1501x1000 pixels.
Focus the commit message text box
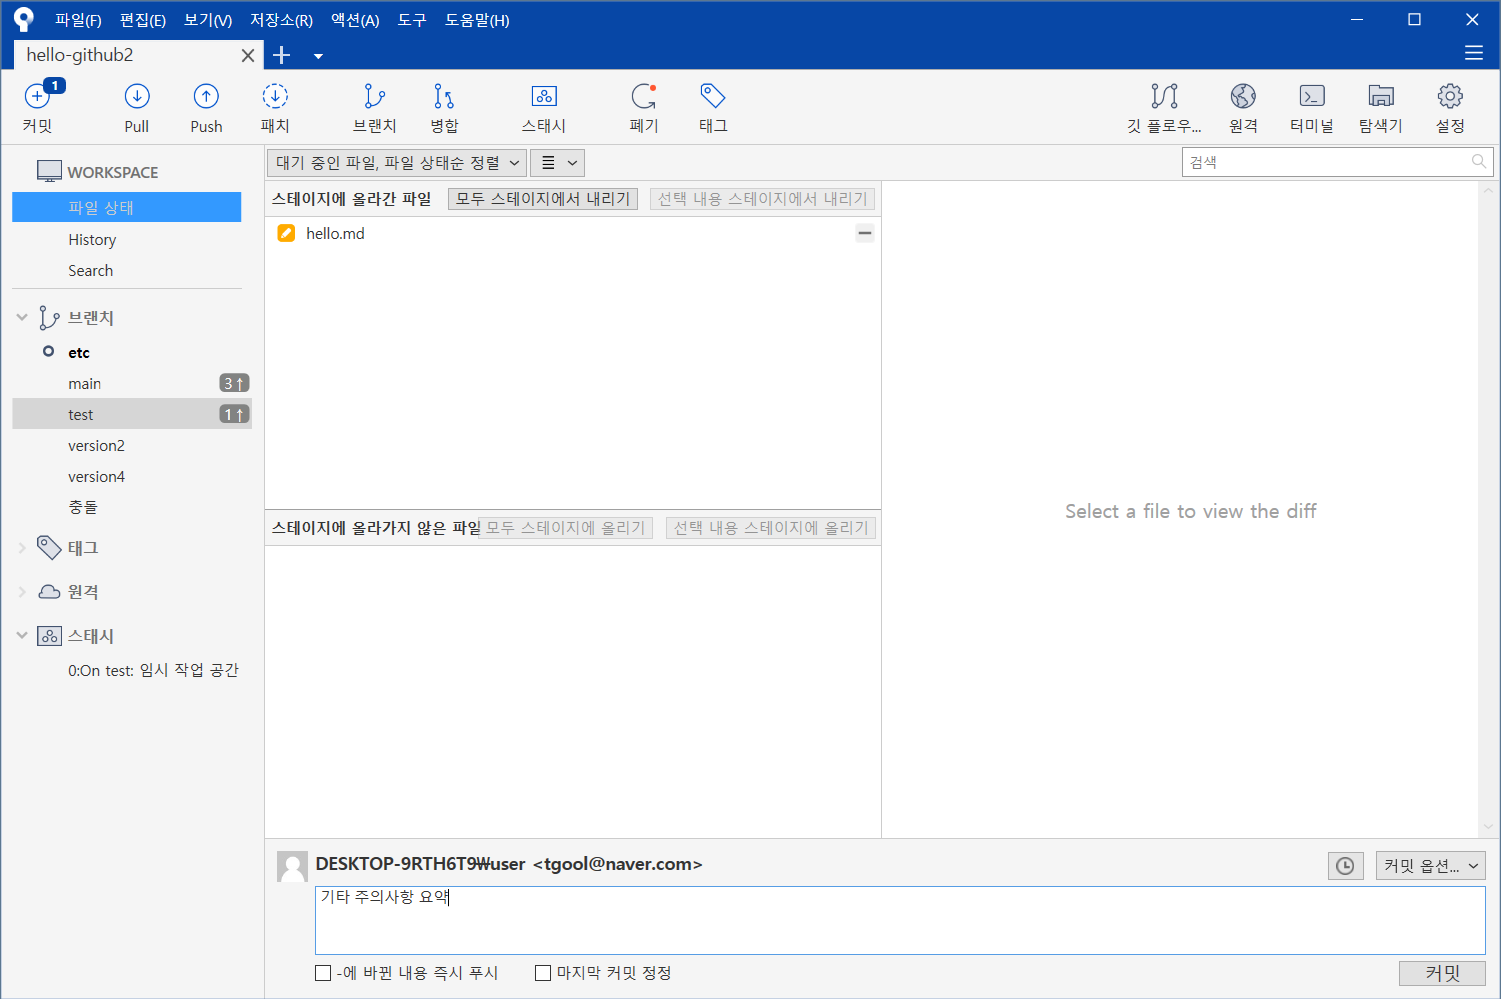(x=900, y=920)
